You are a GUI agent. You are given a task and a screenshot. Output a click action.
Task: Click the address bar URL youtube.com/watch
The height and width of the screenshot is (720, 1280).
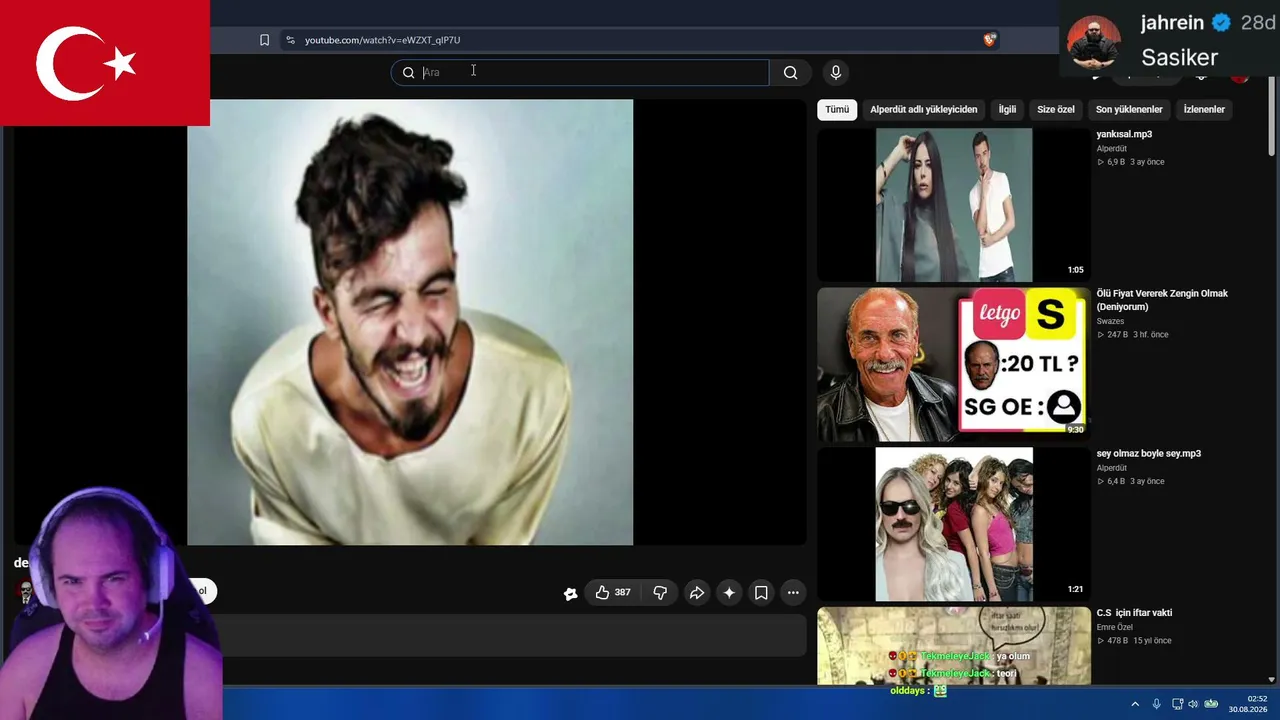(x=383, y=40)
